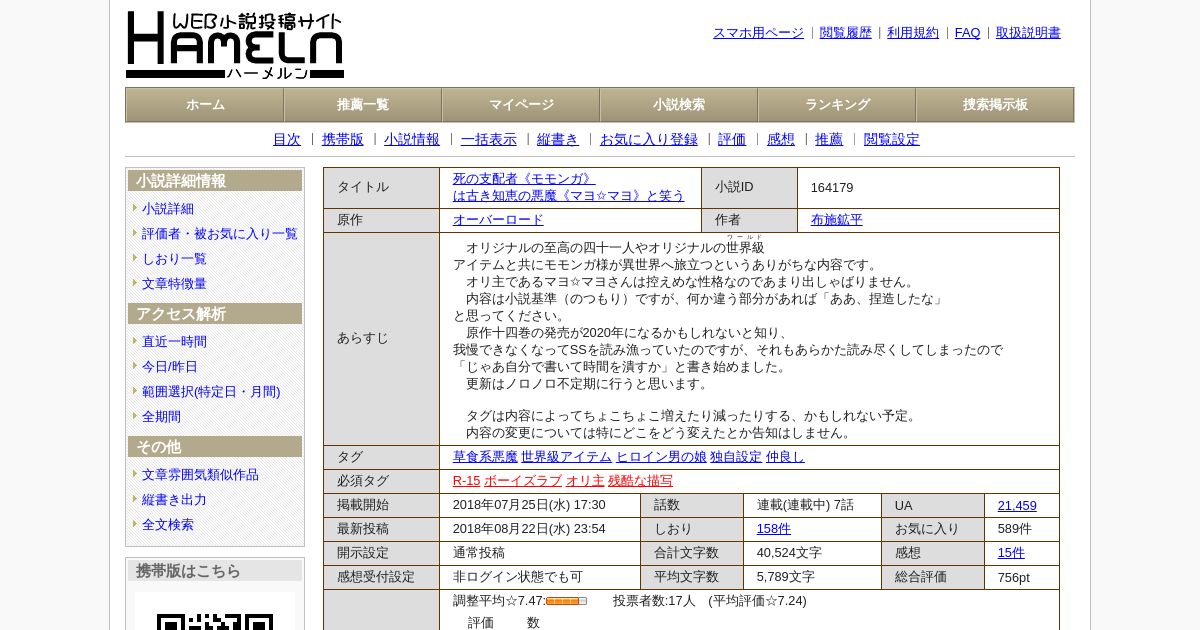
Task: Open the review count 15件
Action: 1011,553
